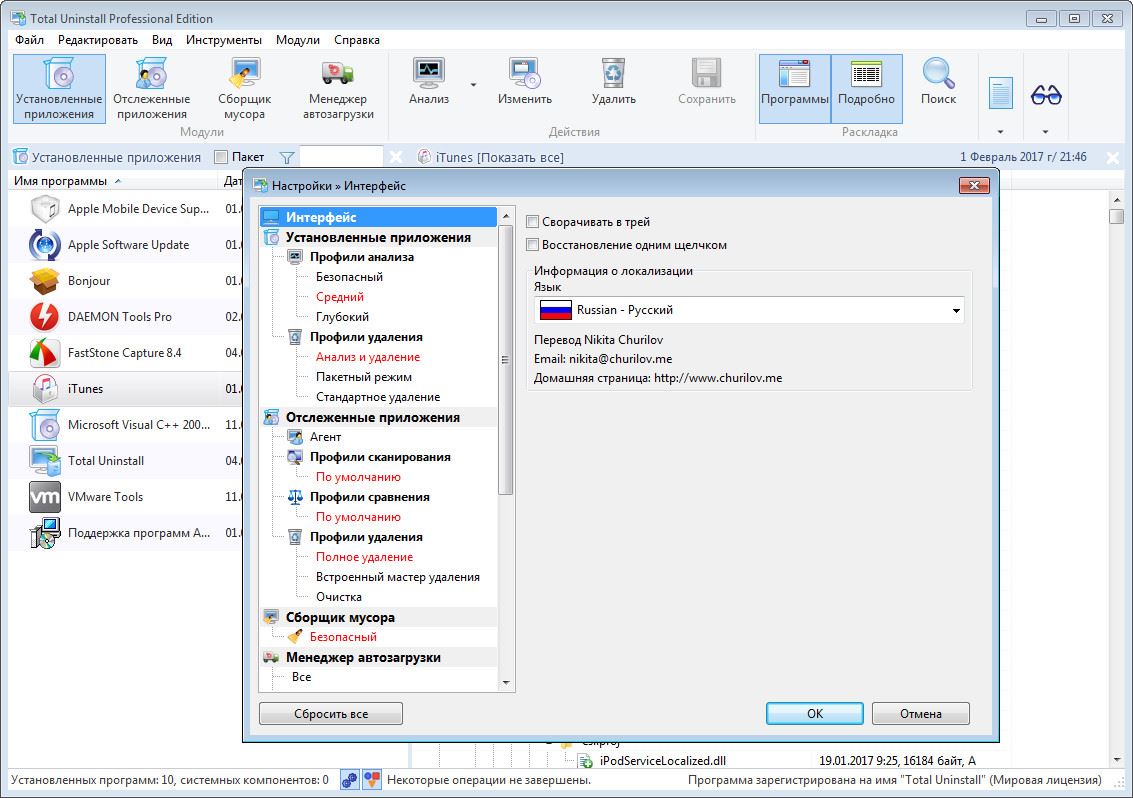Select Встроенный мастер удаления item

(x=397, y=577)
